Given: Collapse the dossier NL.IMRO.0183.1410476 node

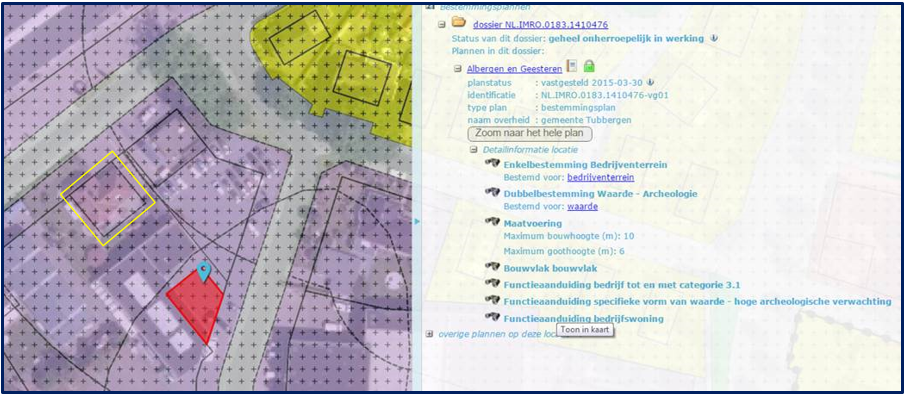Looking at the screenshot, I should (441, 25).
